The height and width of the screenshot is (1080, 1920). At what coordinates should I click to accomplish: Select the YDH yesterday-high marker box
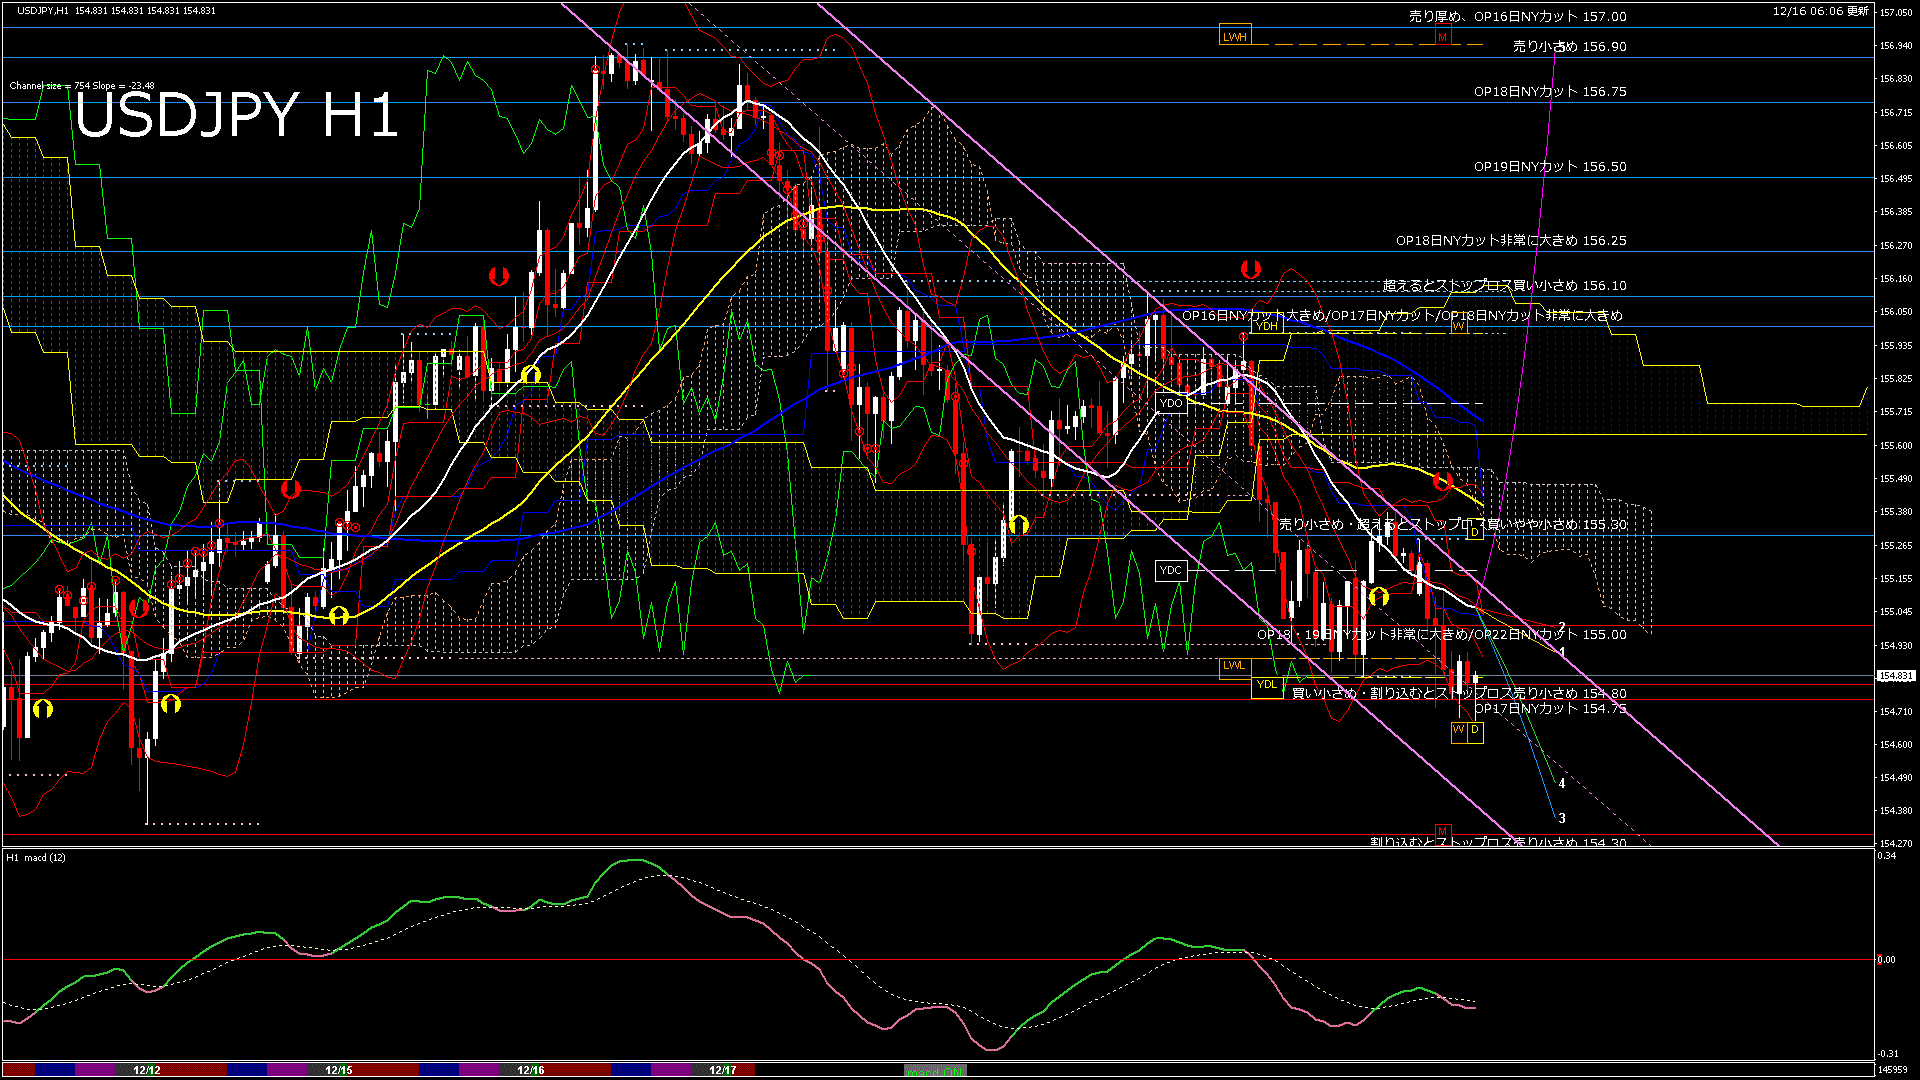1265,326
